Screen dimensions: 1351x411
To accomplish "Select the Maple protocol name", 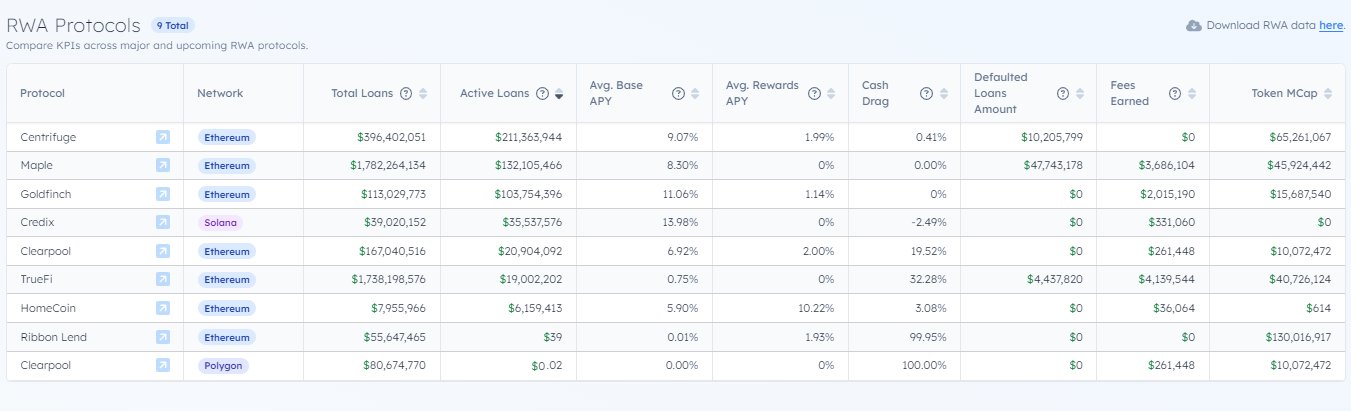I will point(36,165).
